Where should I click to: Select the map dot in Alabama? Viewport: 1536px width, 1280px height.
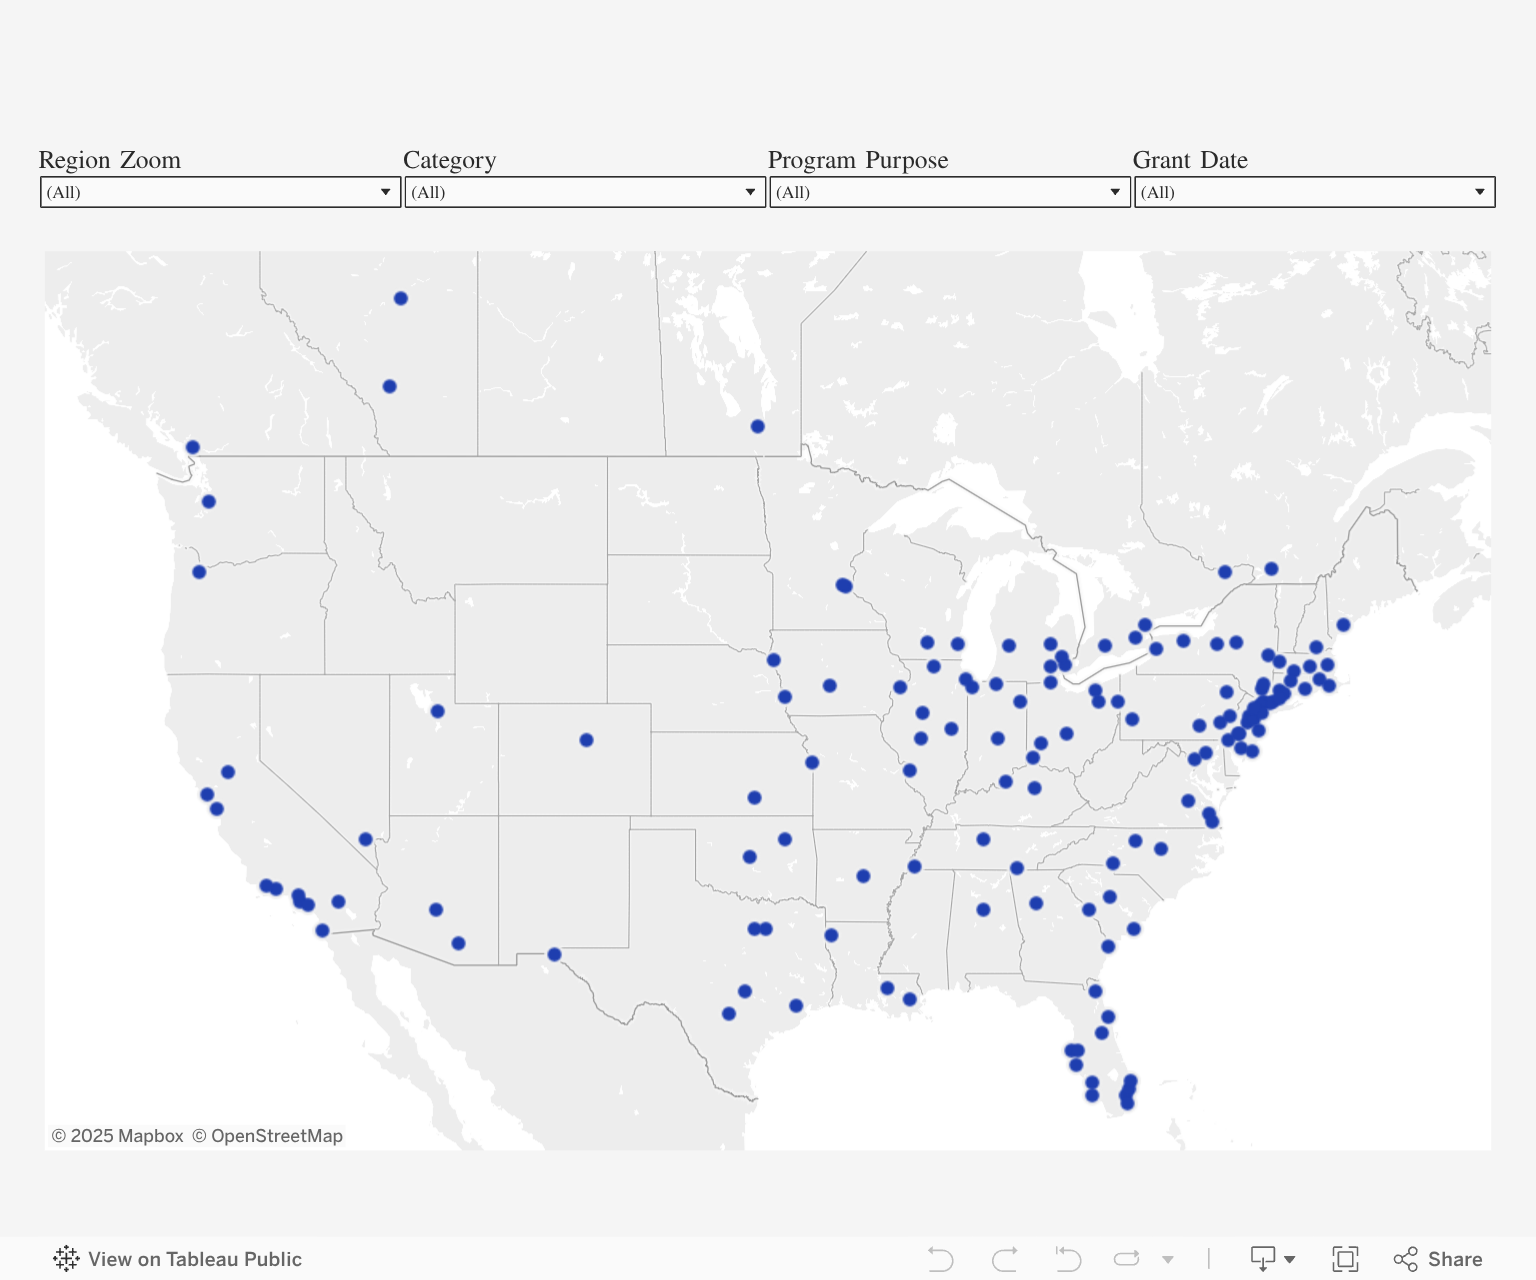pyautogui.click(x=983, y=909)
